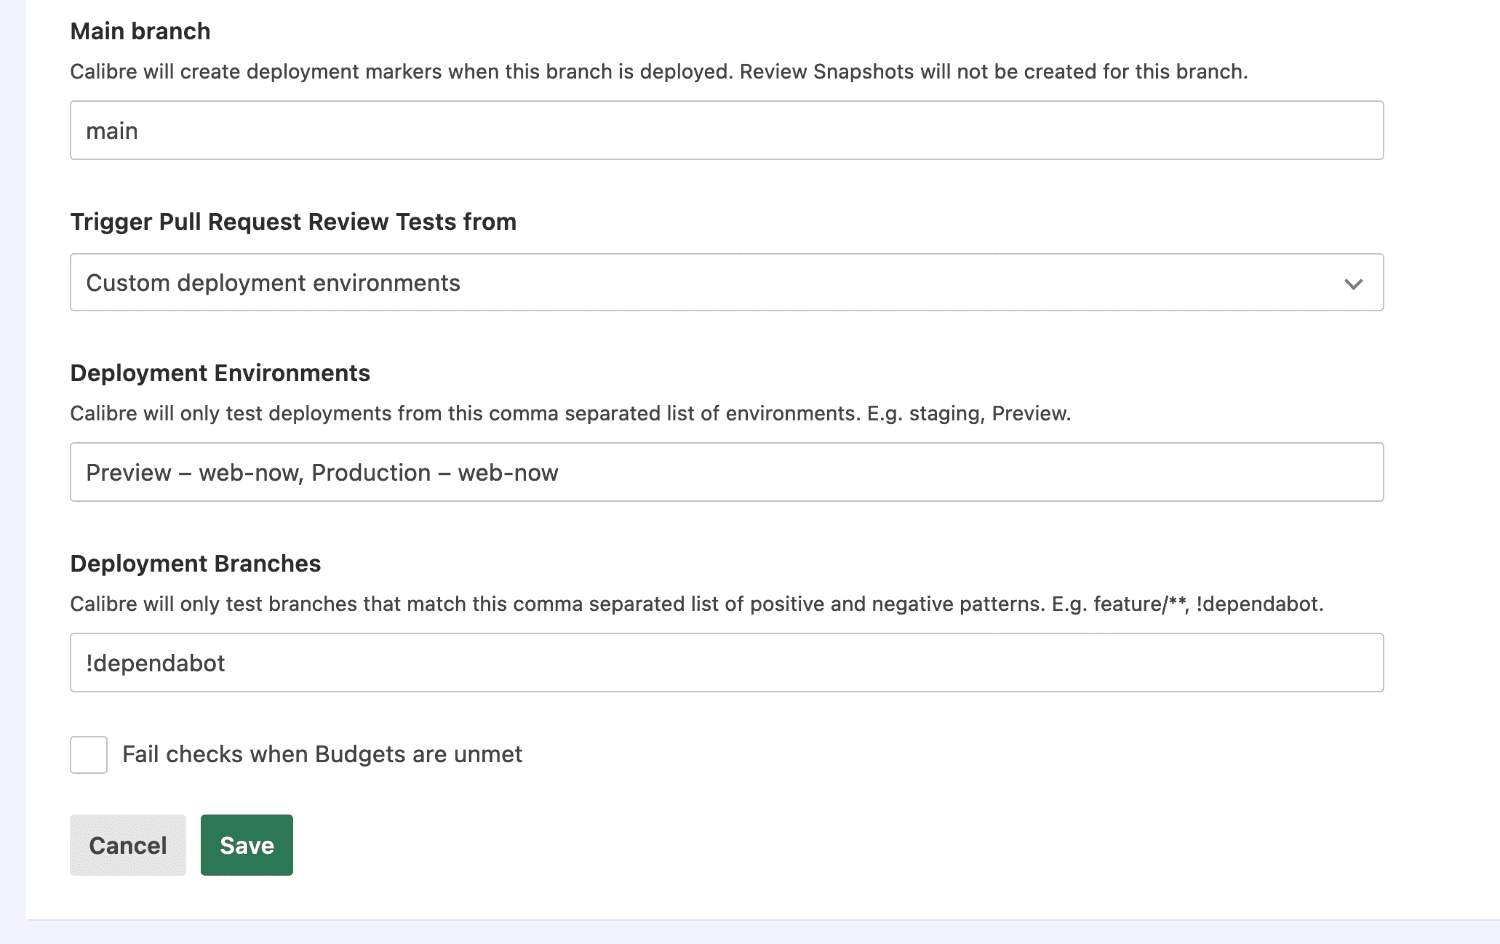Click the dropdown chevron arrow
The height and width of the screenshot is (944, 1500).
tap(1354, 284)
